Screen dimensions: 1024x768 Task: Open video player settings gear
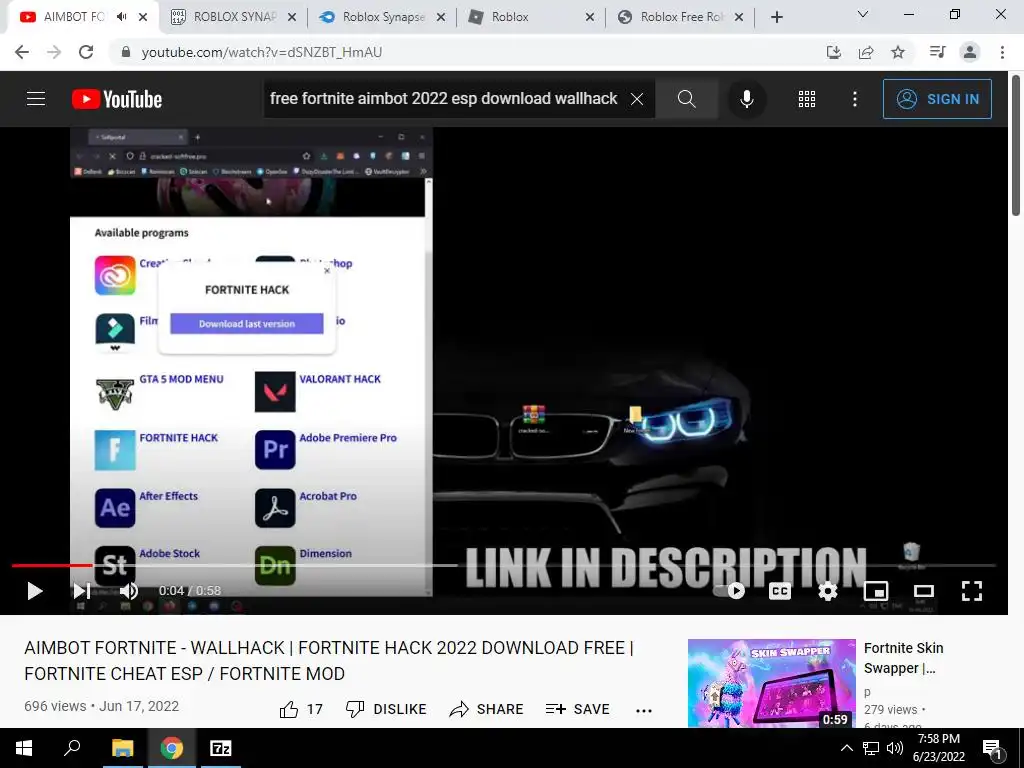click(827, 591)
